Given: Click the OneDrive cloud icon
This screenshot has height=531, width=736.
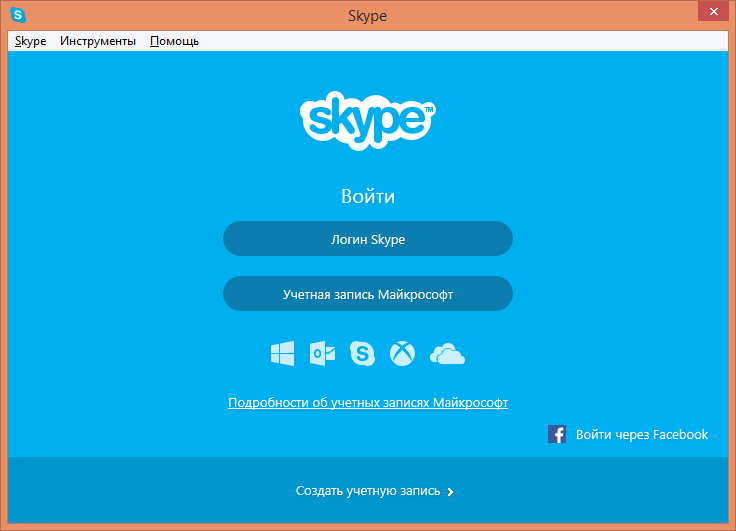Looking at the screenshot, I should 447,354.
